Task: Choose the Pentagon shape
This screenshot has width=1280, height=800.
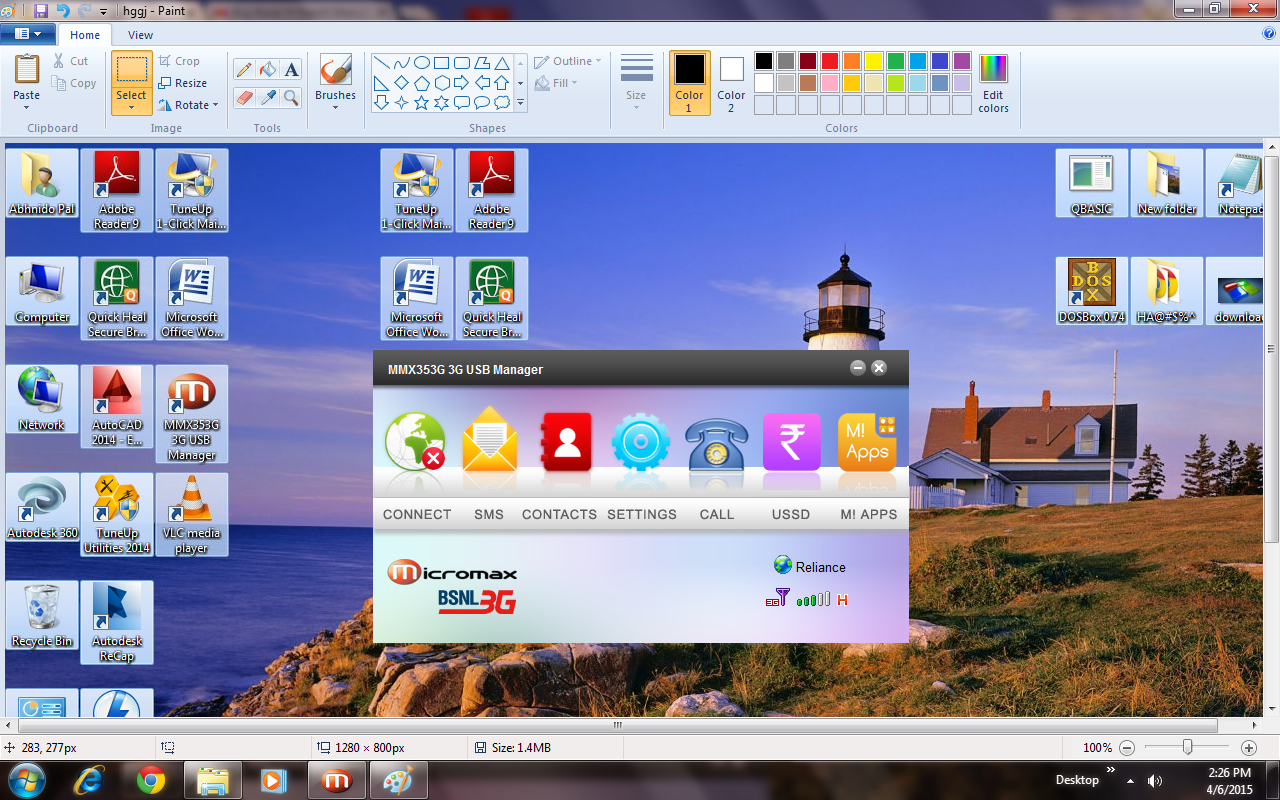Action: 422,83
